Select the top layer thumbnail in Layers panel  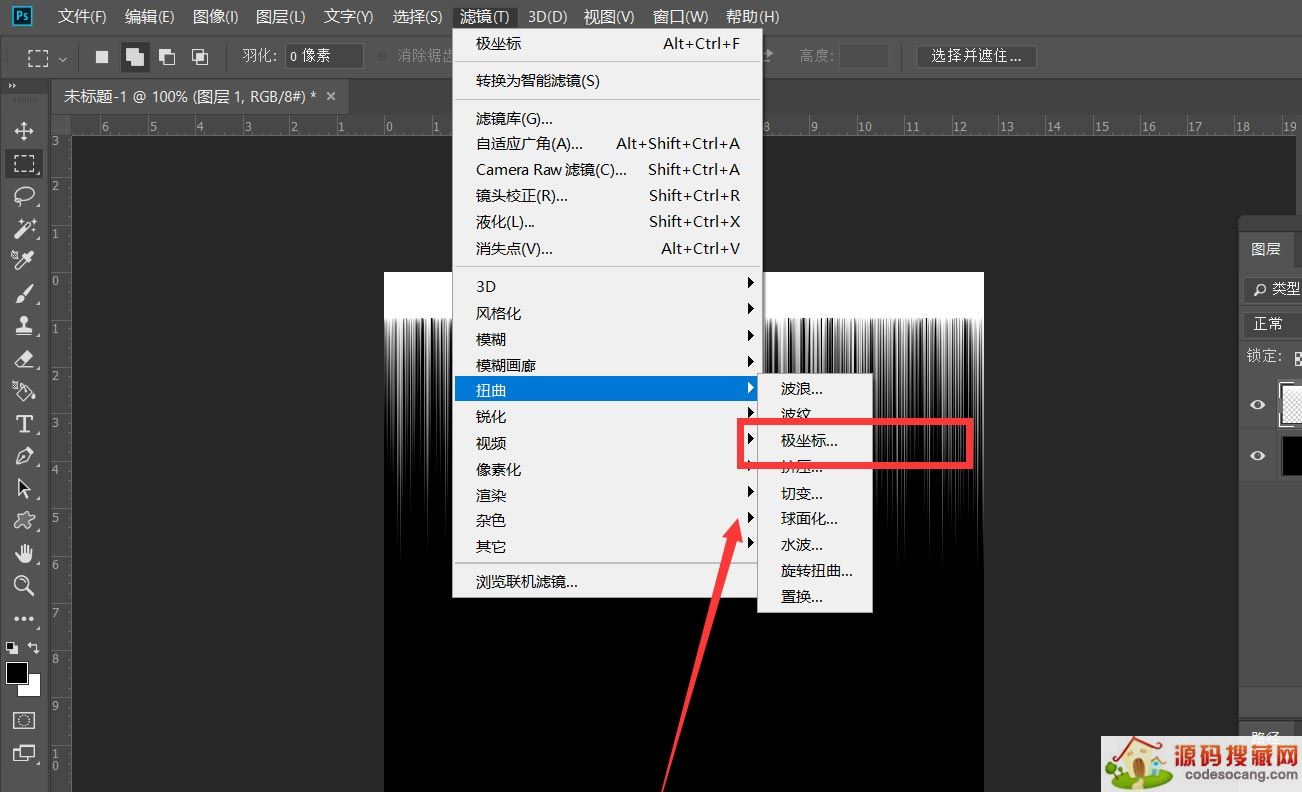1292,404
